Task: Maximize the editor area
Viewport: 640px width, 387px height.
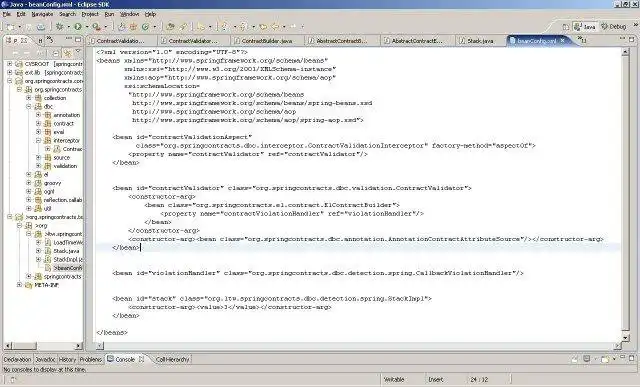Action: click(632, 39)
